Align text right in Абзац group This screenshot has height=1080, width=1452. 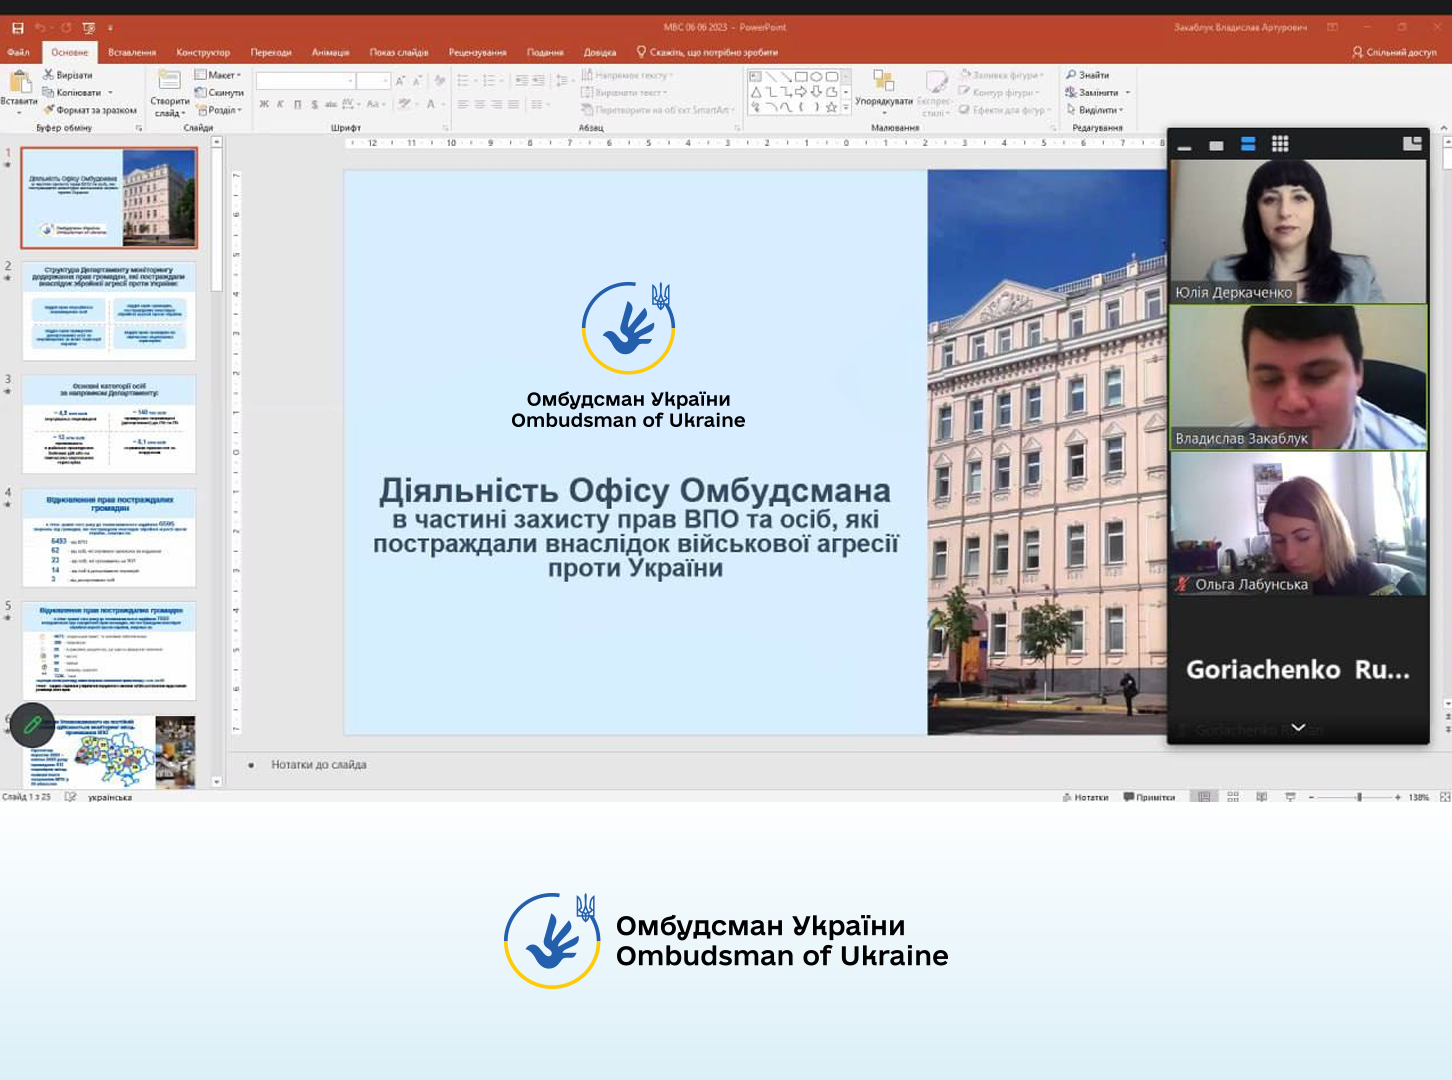[496, 104]
